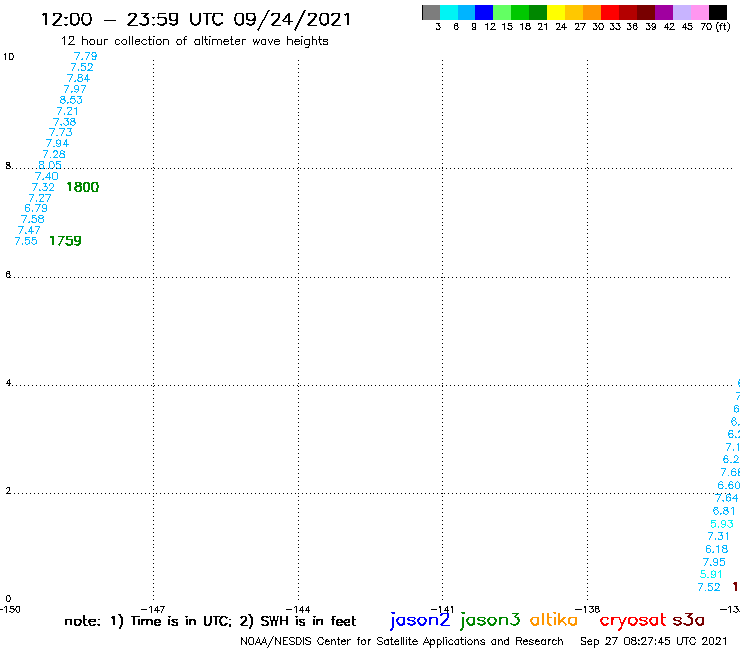The image size is (740, 650).
Task: Click the cyan 6 ft legend swatch
Action: pyautogui.click(x=449, y=12)
